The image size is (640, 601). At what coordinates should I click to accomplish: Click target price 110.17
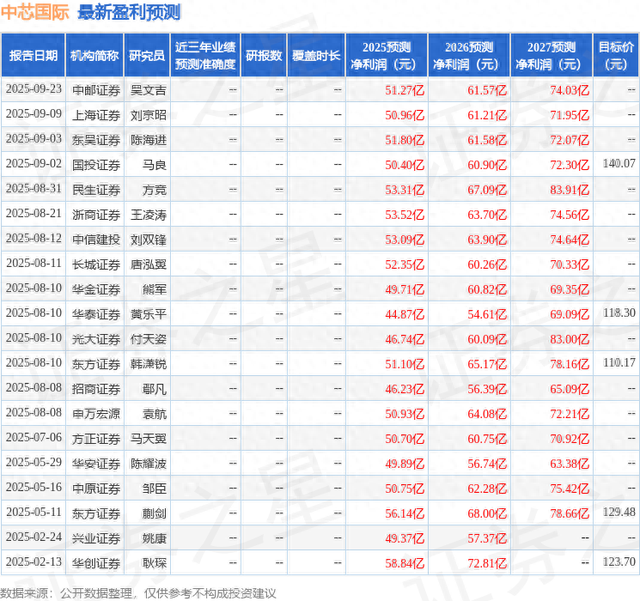point(619,363)
